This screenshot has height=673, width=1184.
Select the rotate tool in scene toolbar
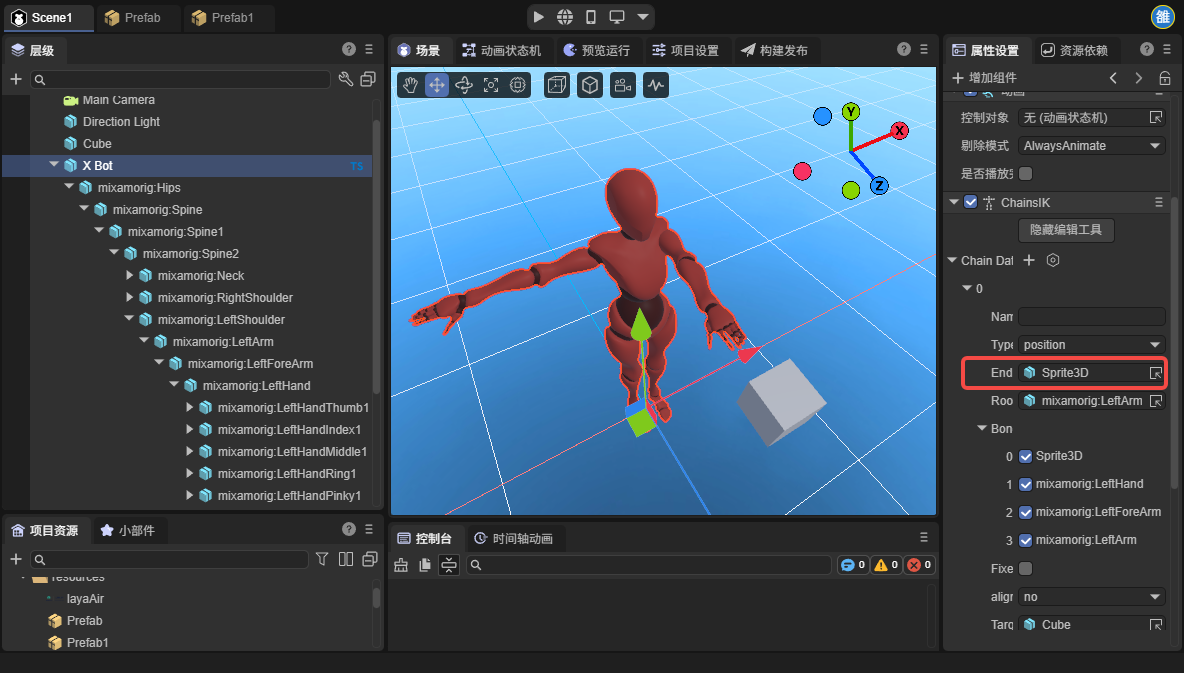[464, 85]
